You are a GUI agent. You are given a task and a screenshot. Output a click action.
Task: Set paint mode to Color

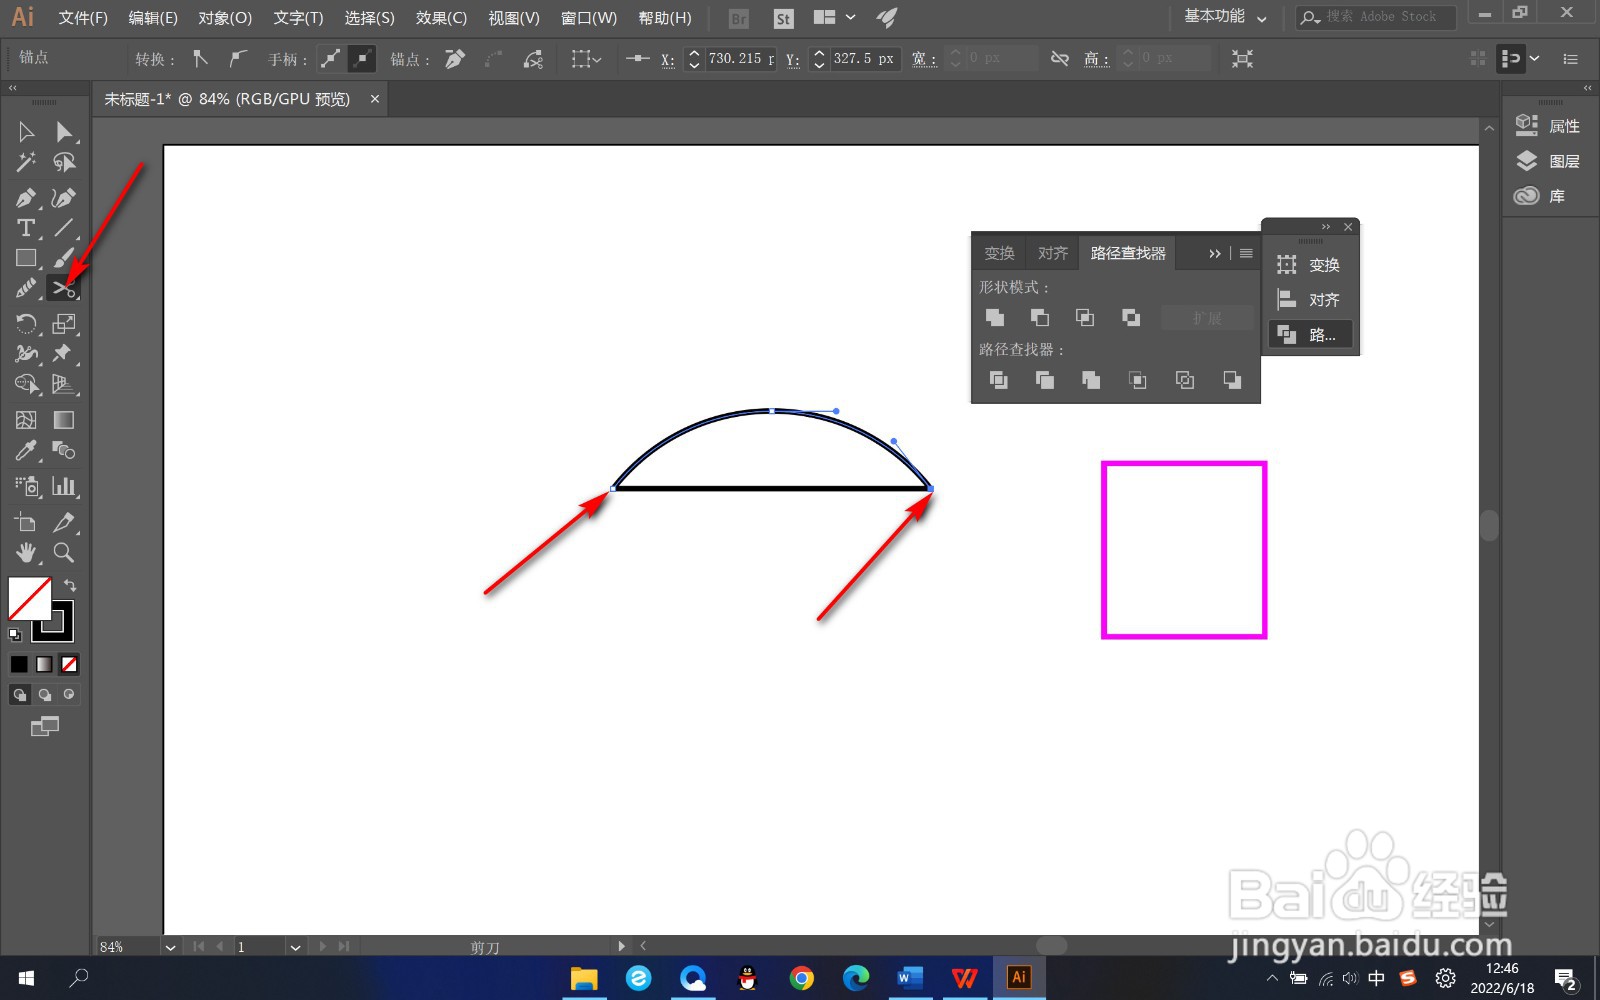point(19,664)
